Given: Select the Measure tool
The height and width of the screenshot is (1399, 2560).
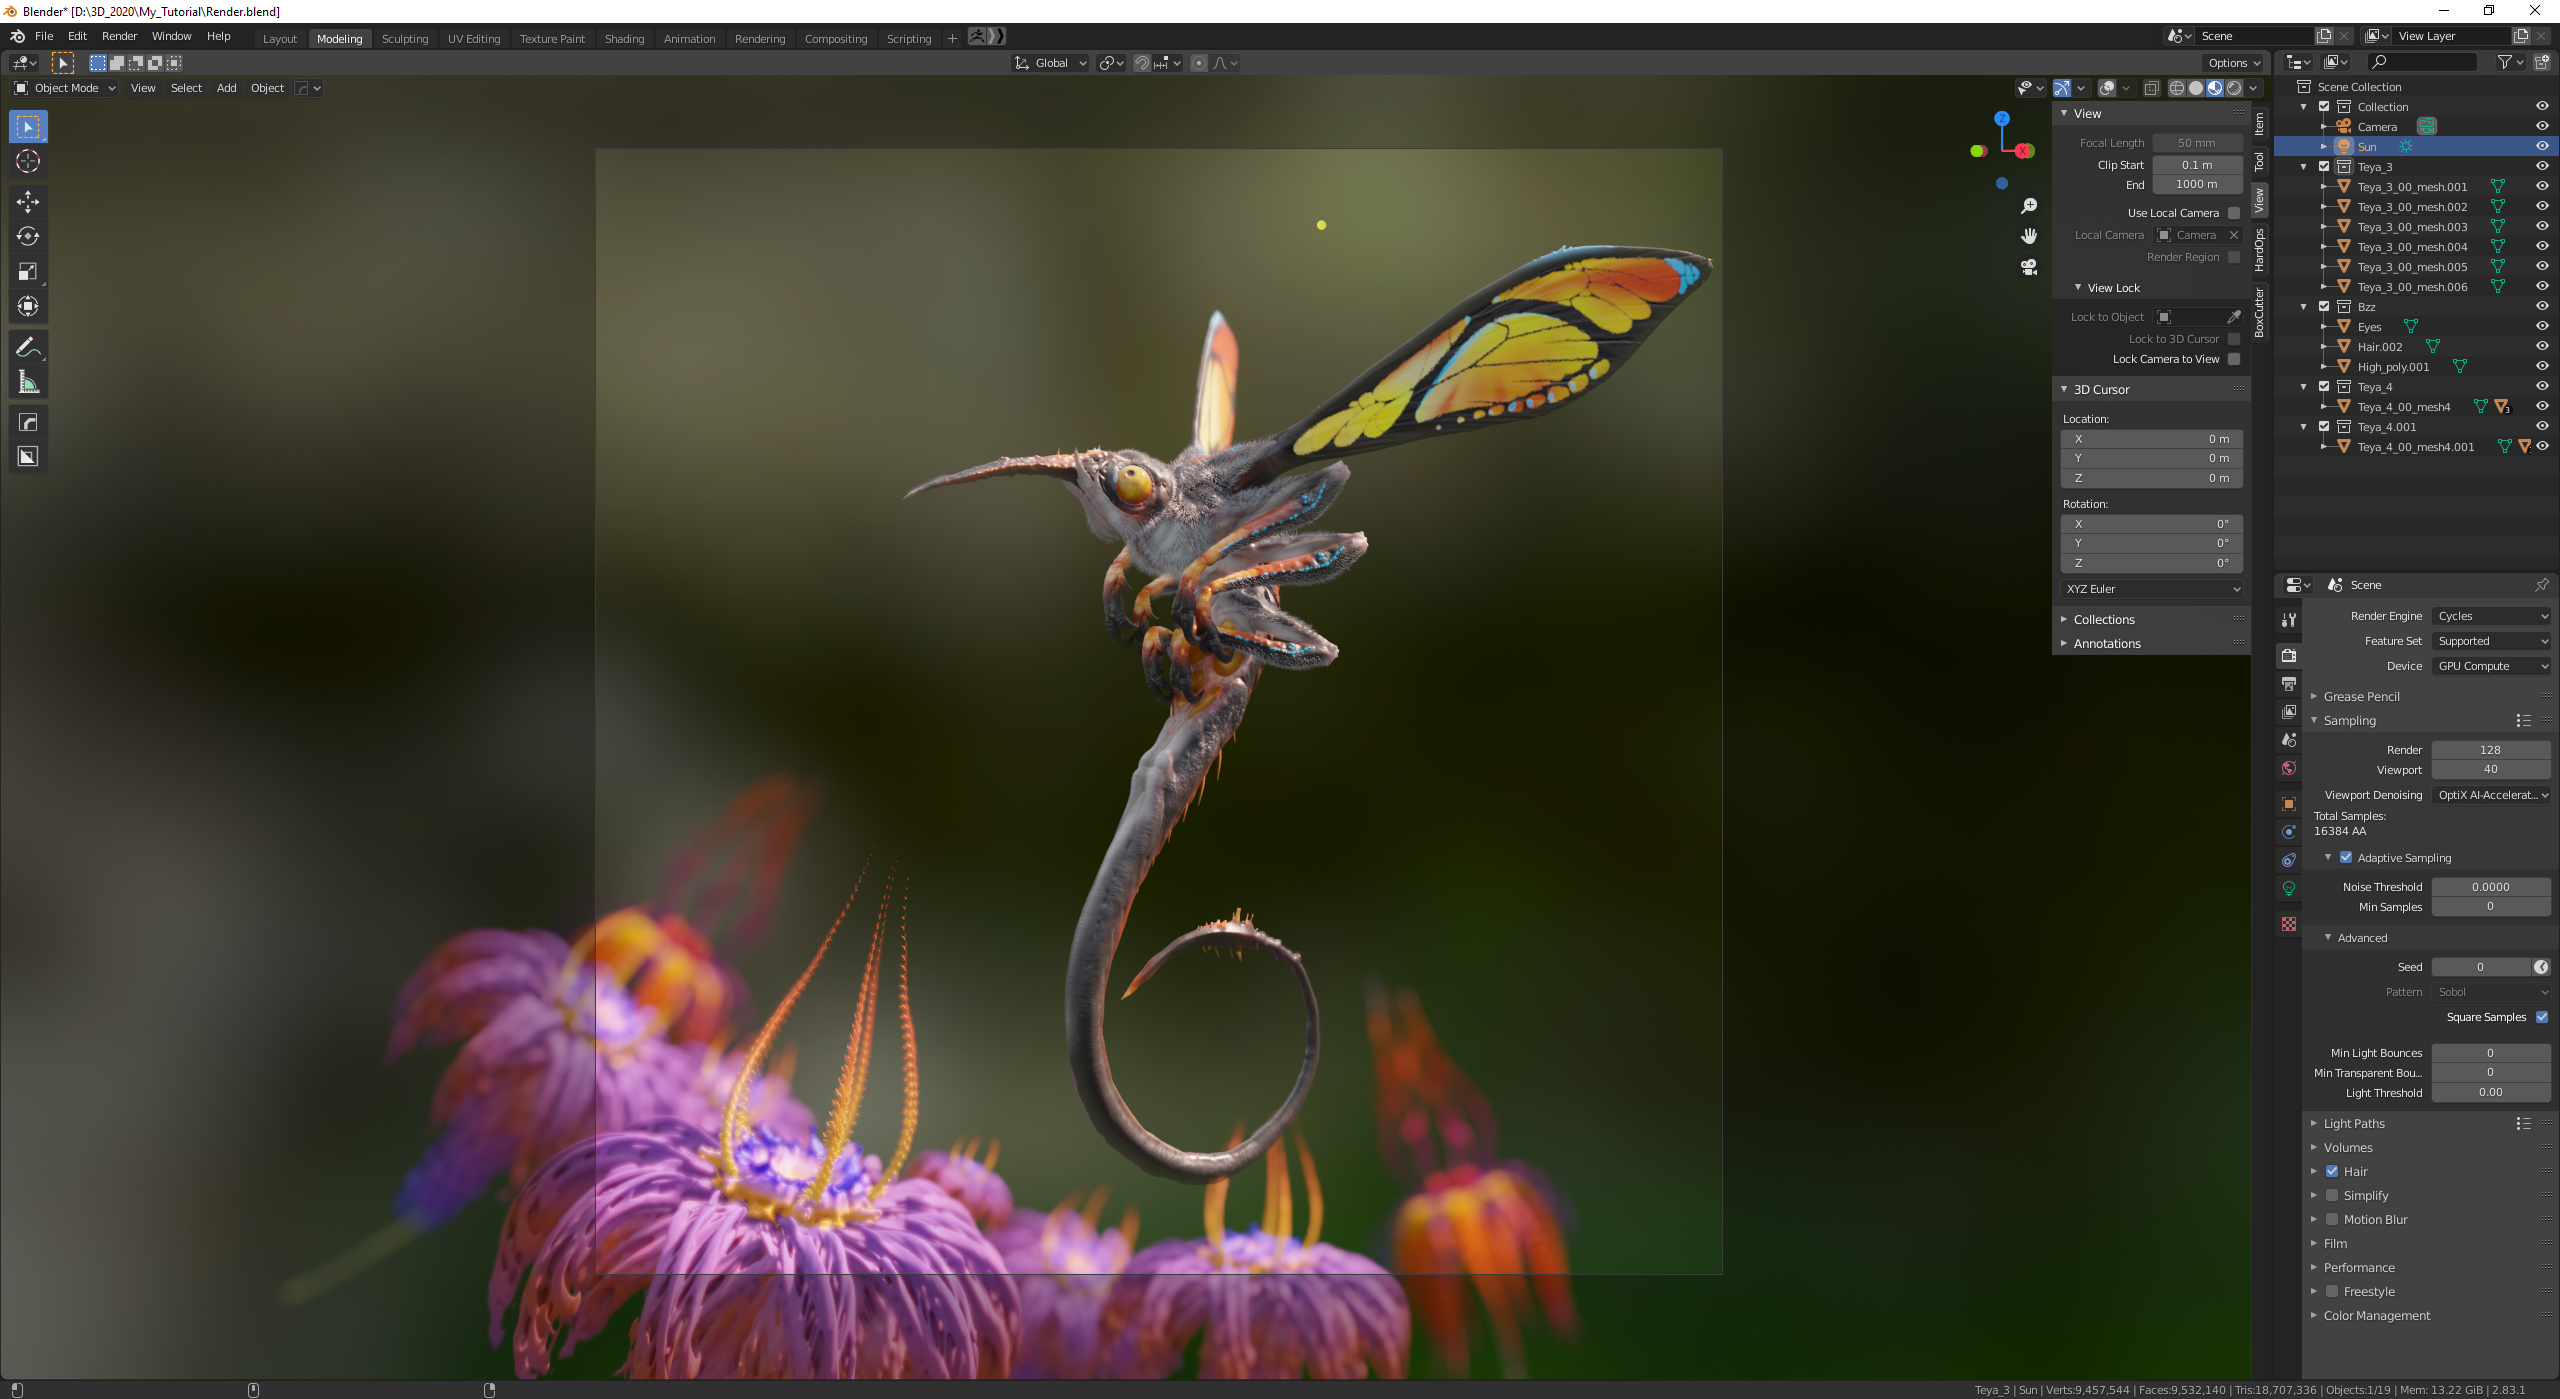Looking at the screenshot, I should 28,382.
